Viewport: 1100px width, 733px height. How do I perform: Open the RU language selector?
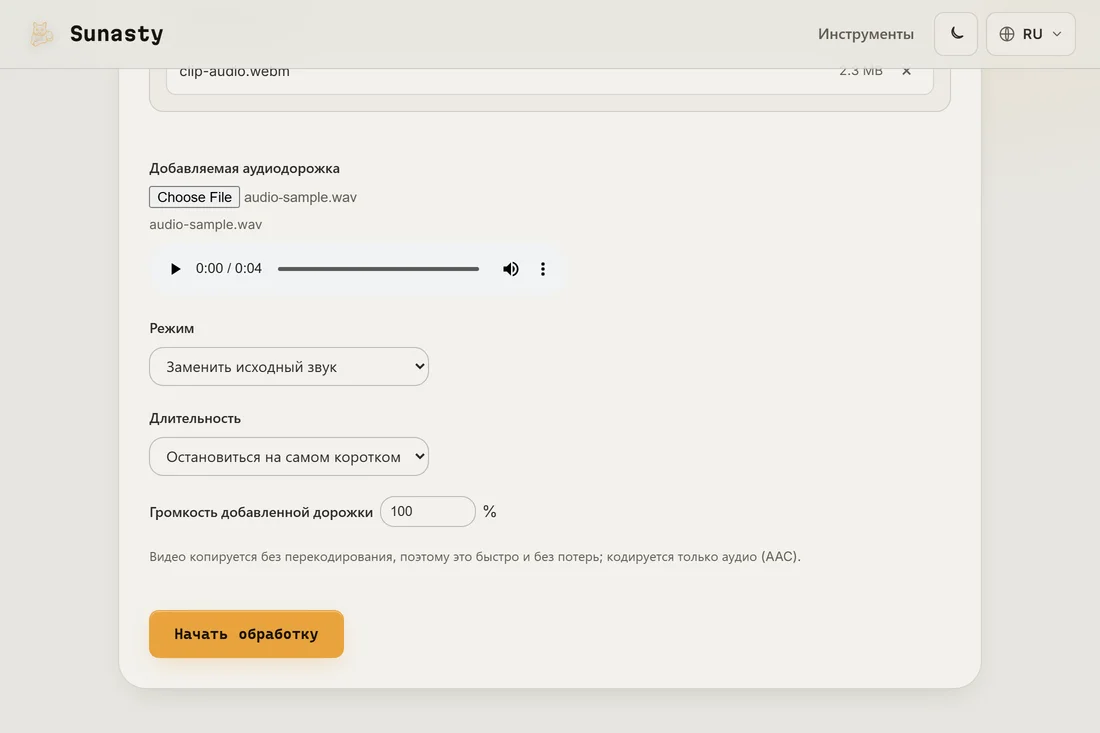tap(1030, 34)
